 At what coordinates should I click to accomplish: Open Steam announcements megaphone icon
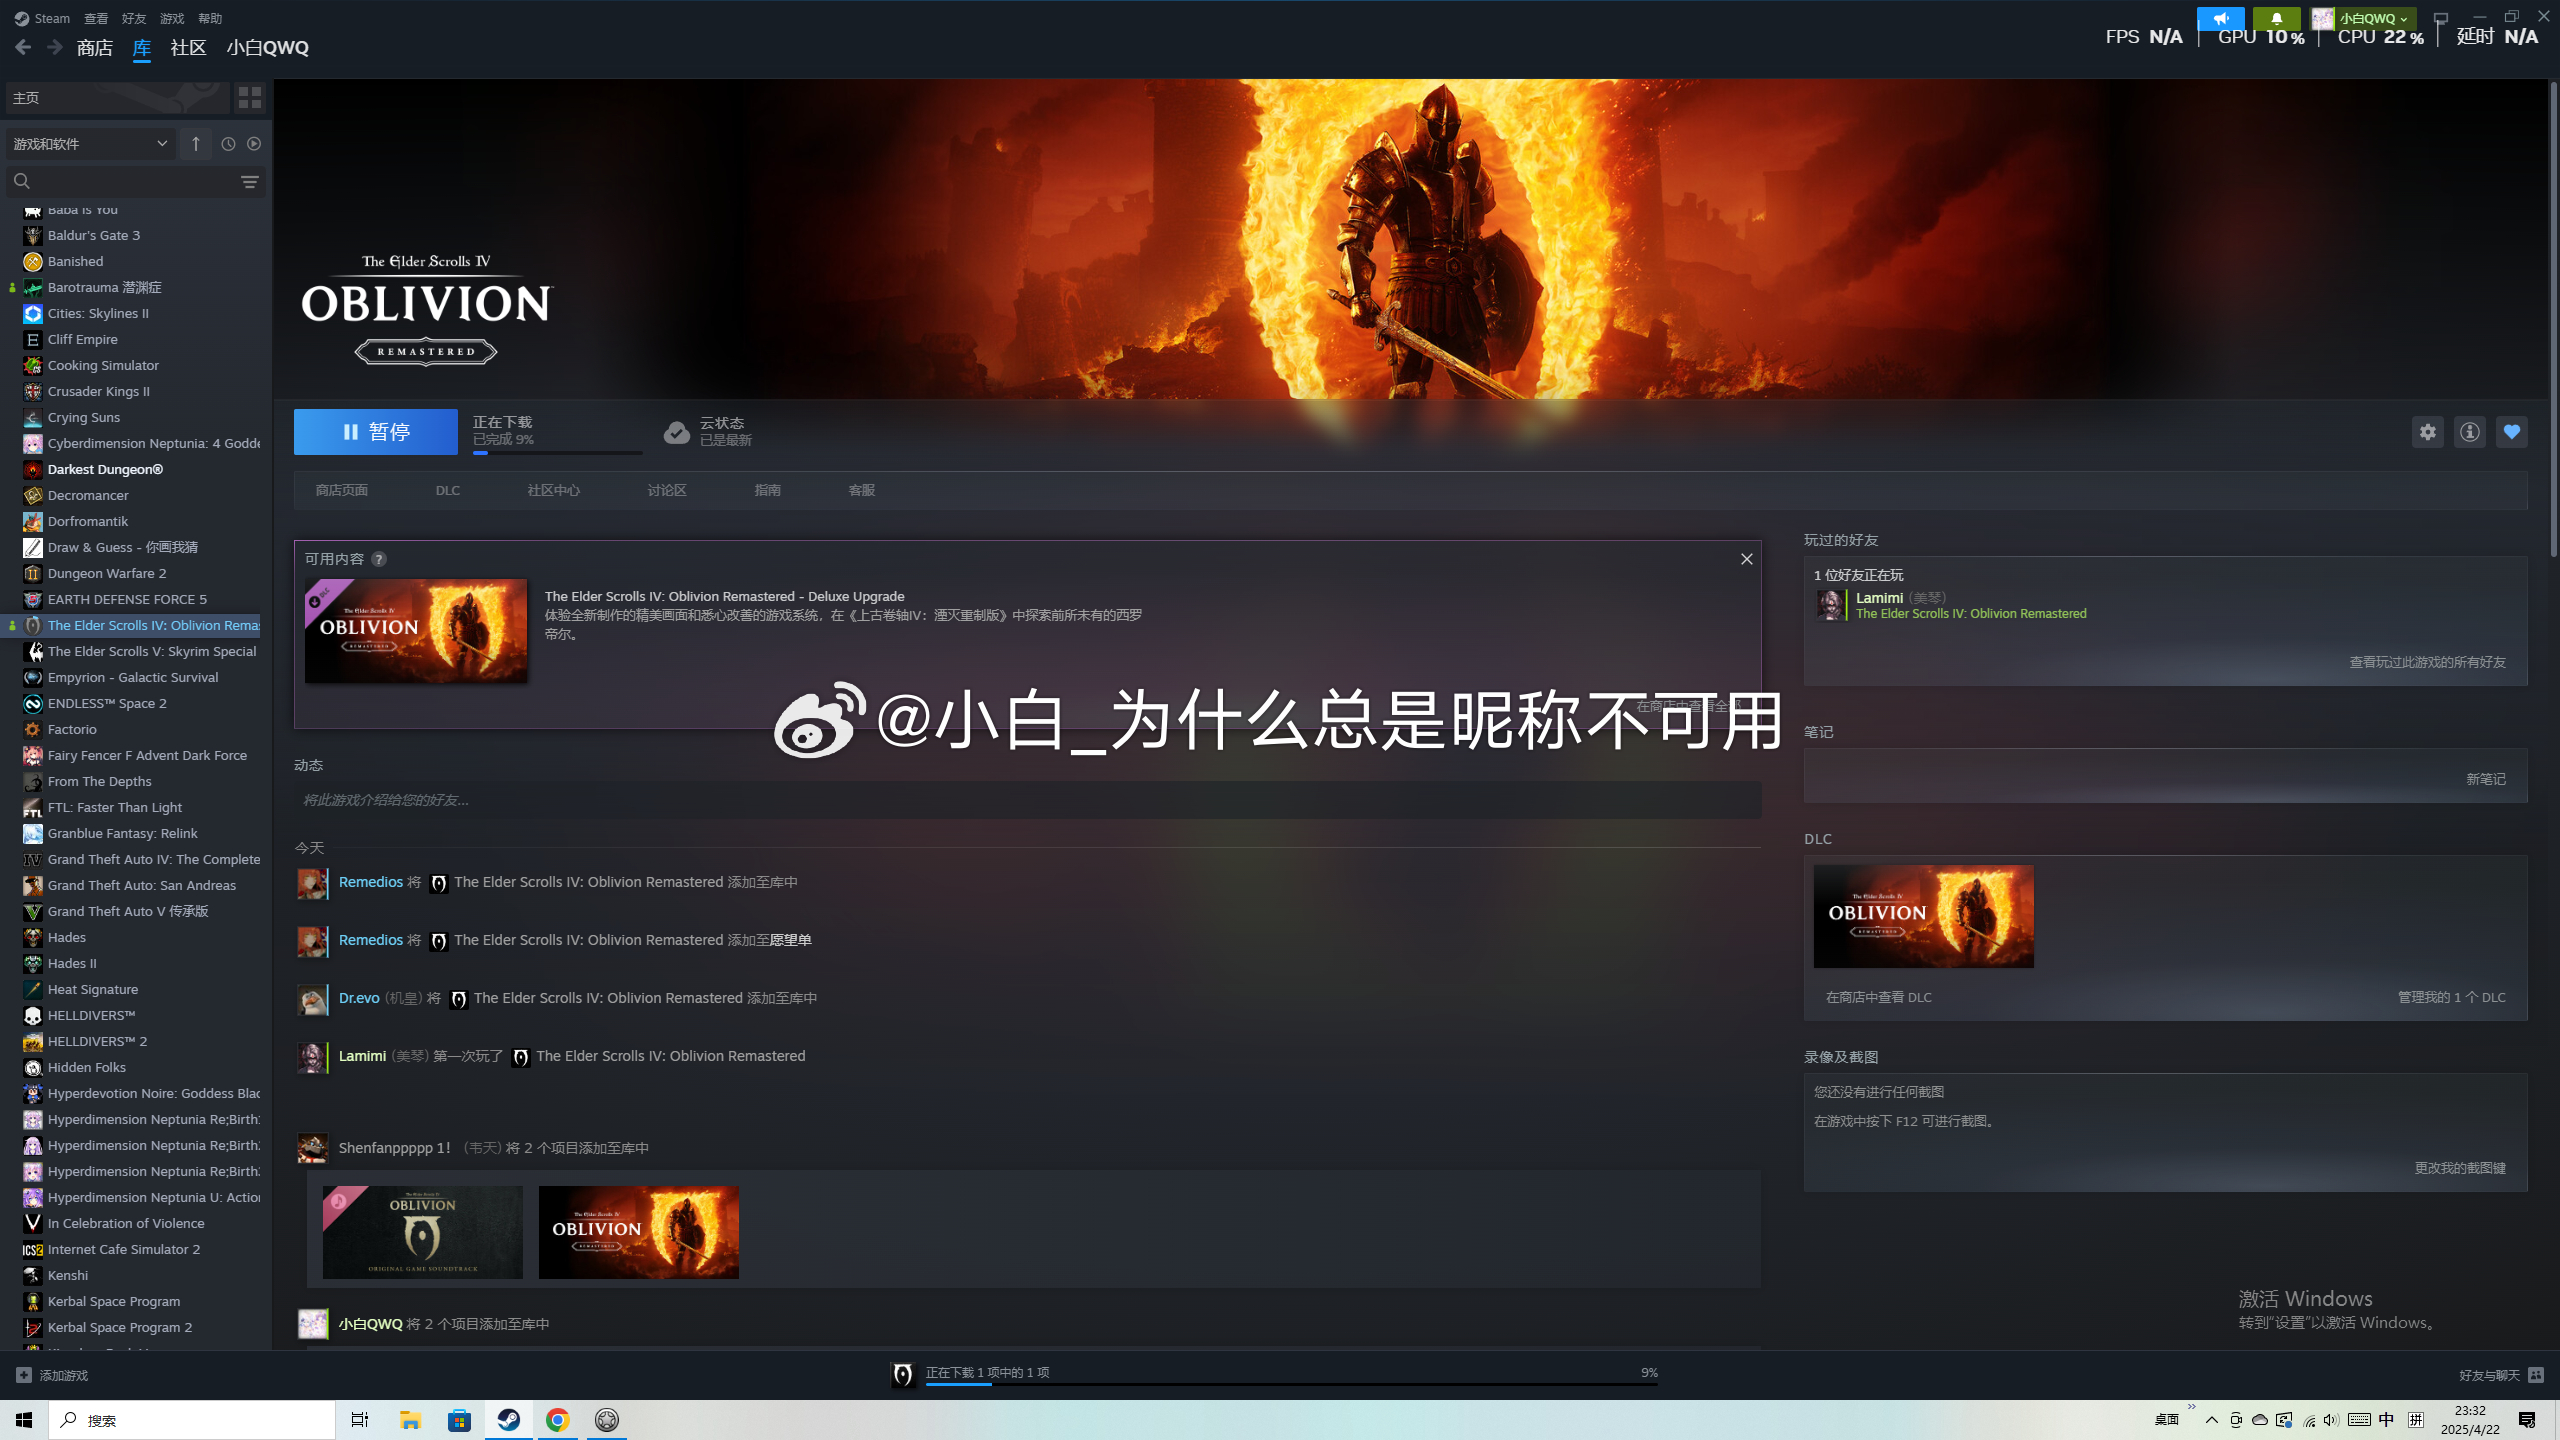click(x=2220, y=18)
